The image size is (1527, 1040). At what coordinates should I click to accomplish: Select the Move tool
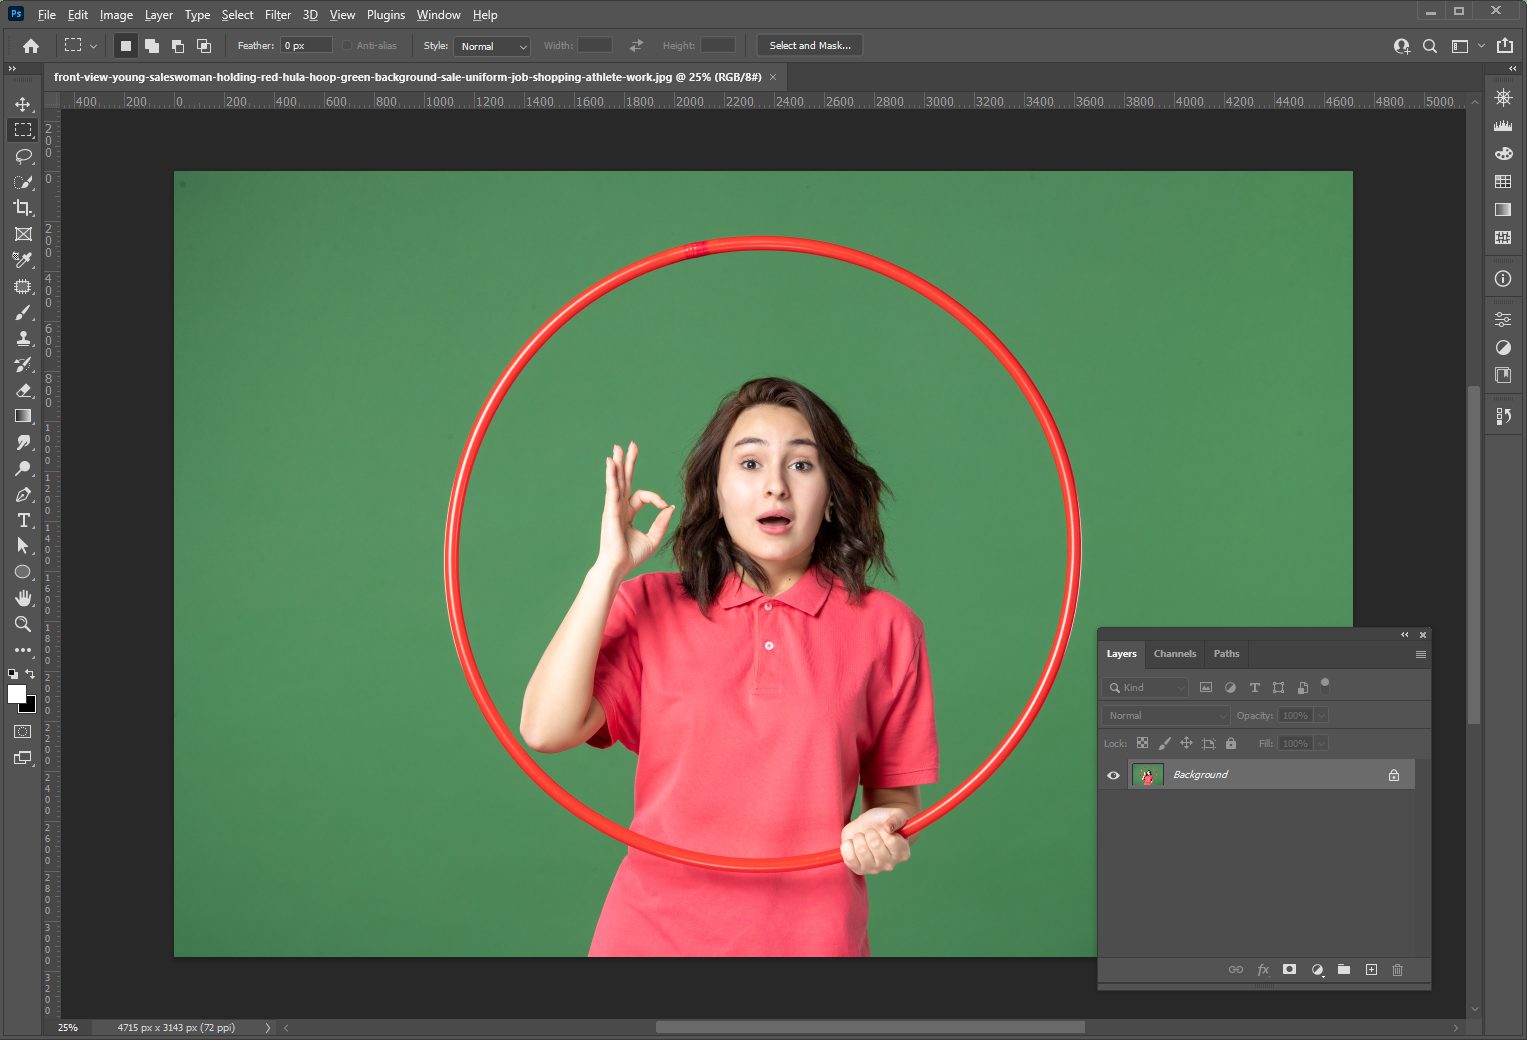(x=23, y=104)
